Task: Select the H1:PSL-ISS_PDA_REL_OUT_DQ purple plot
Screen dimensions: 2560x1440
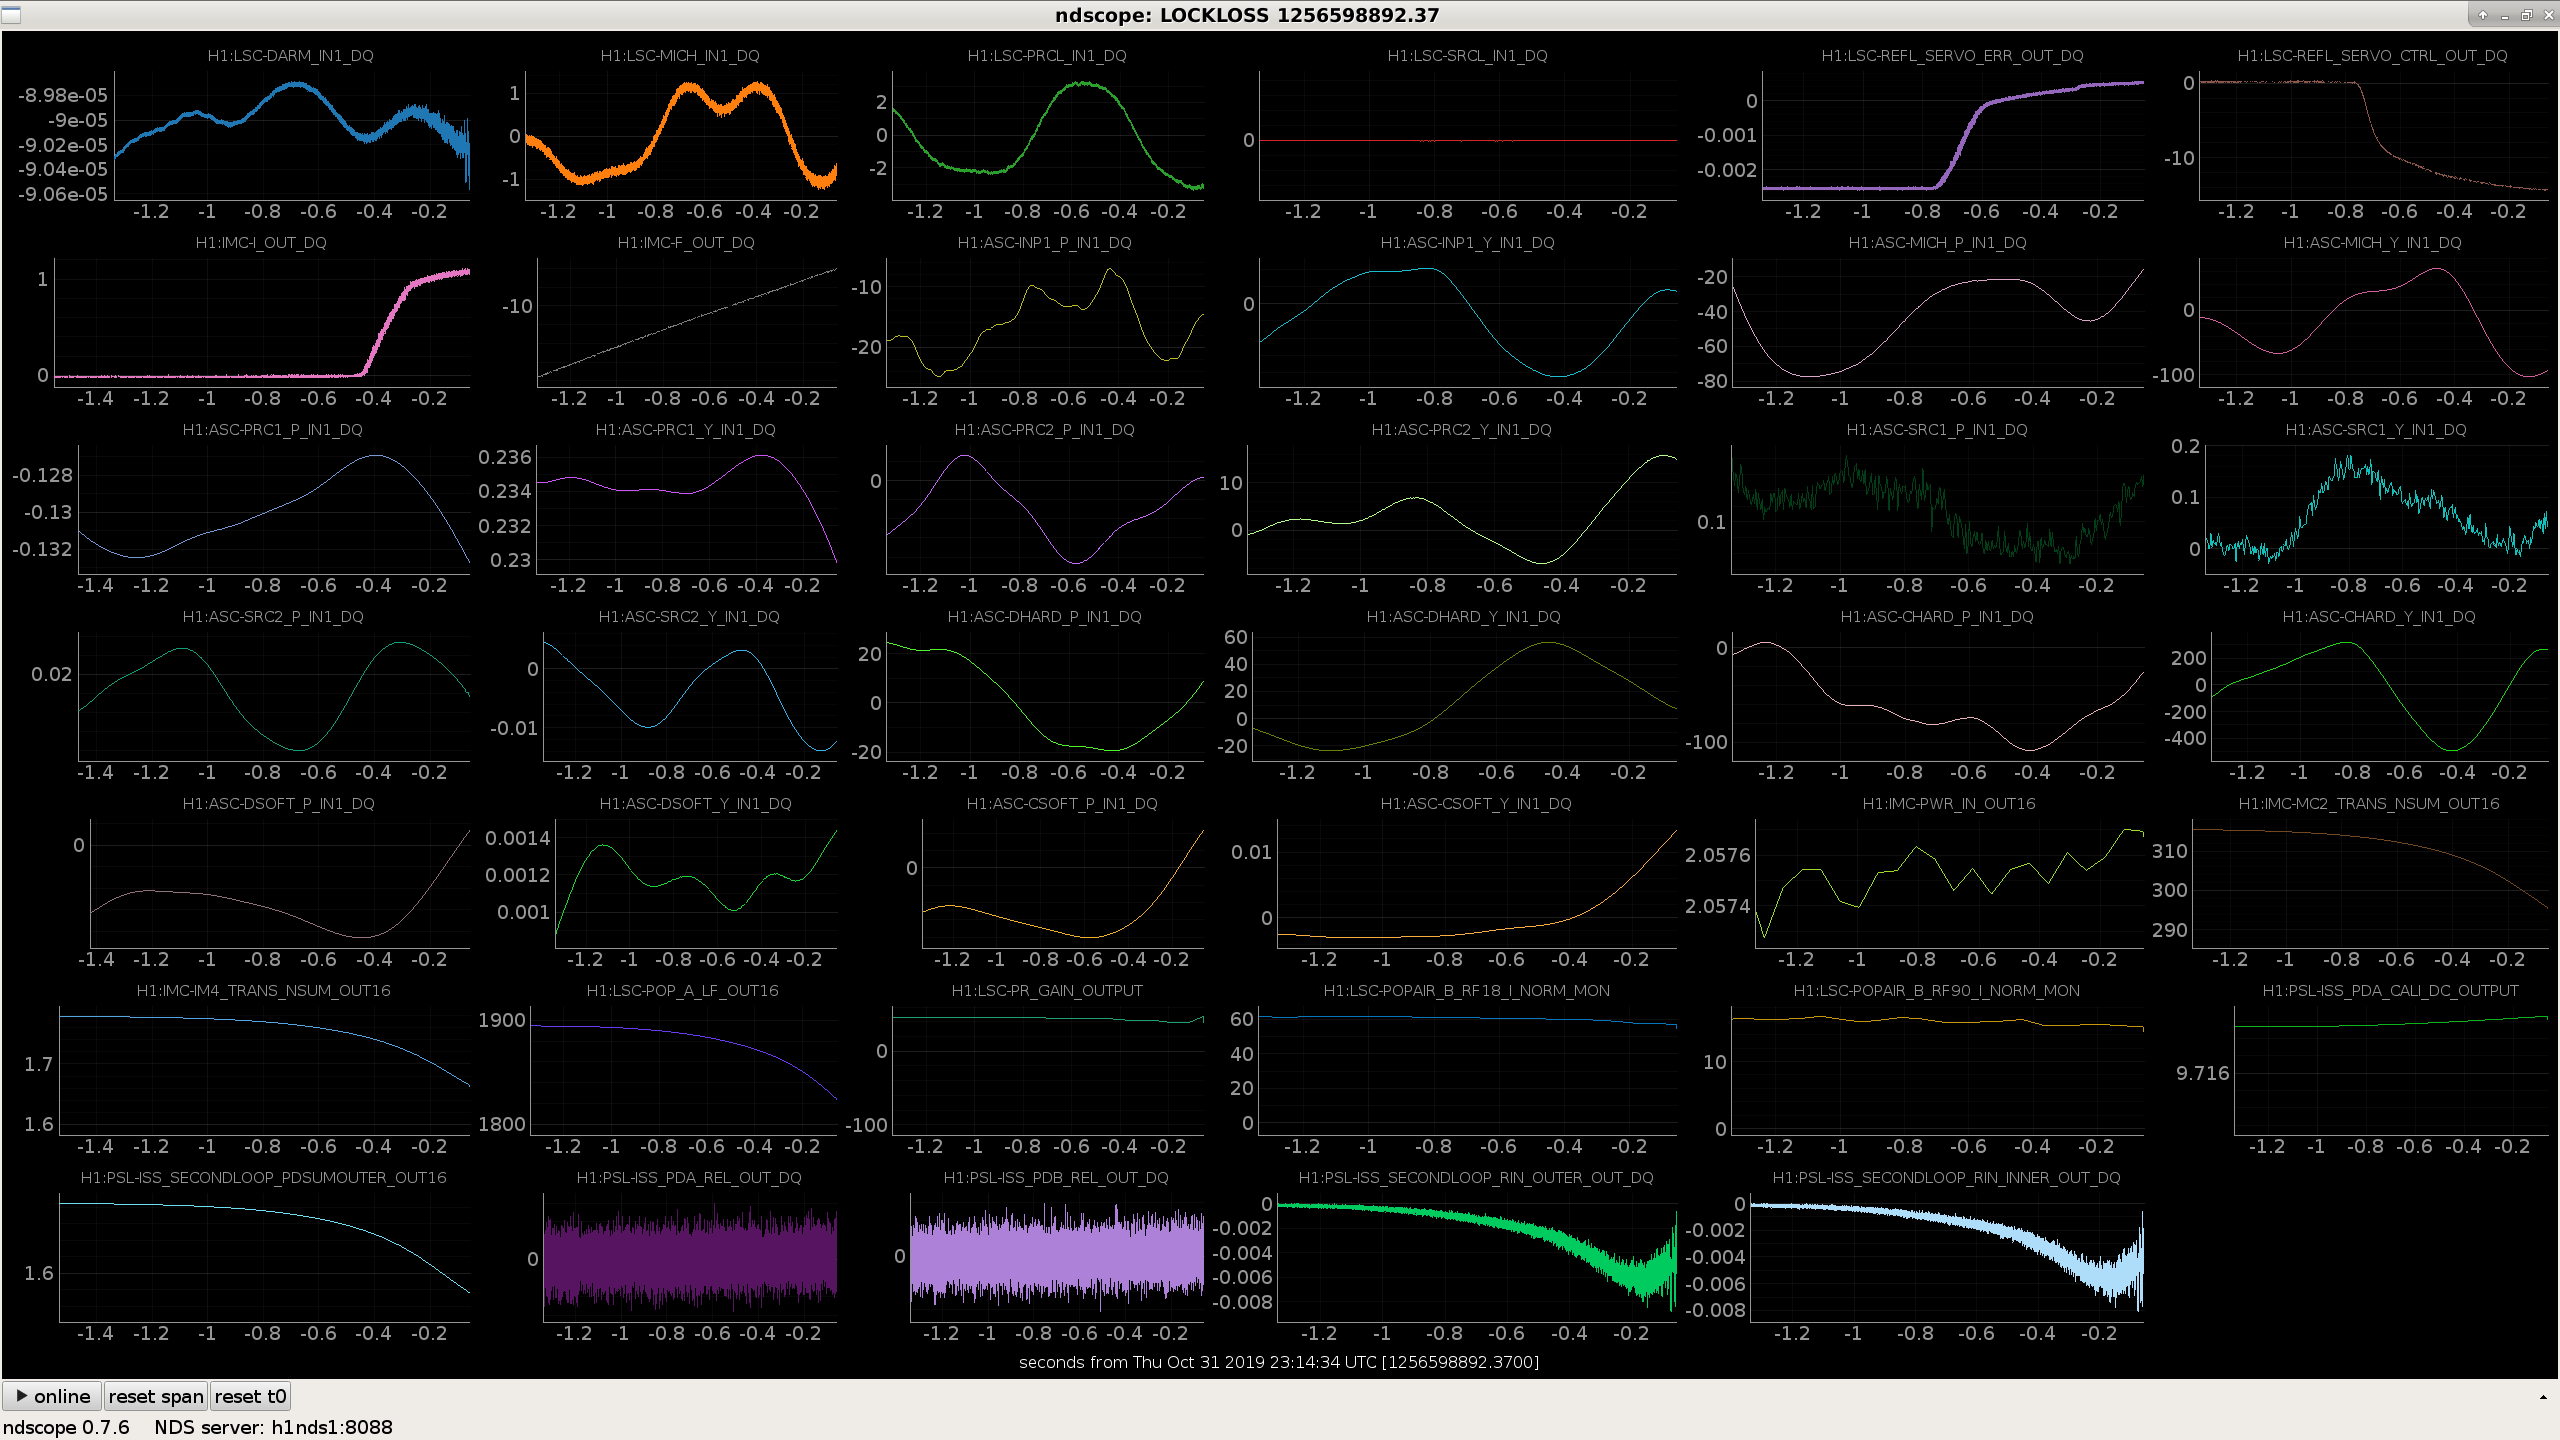Action: [x=690, y=1257]
